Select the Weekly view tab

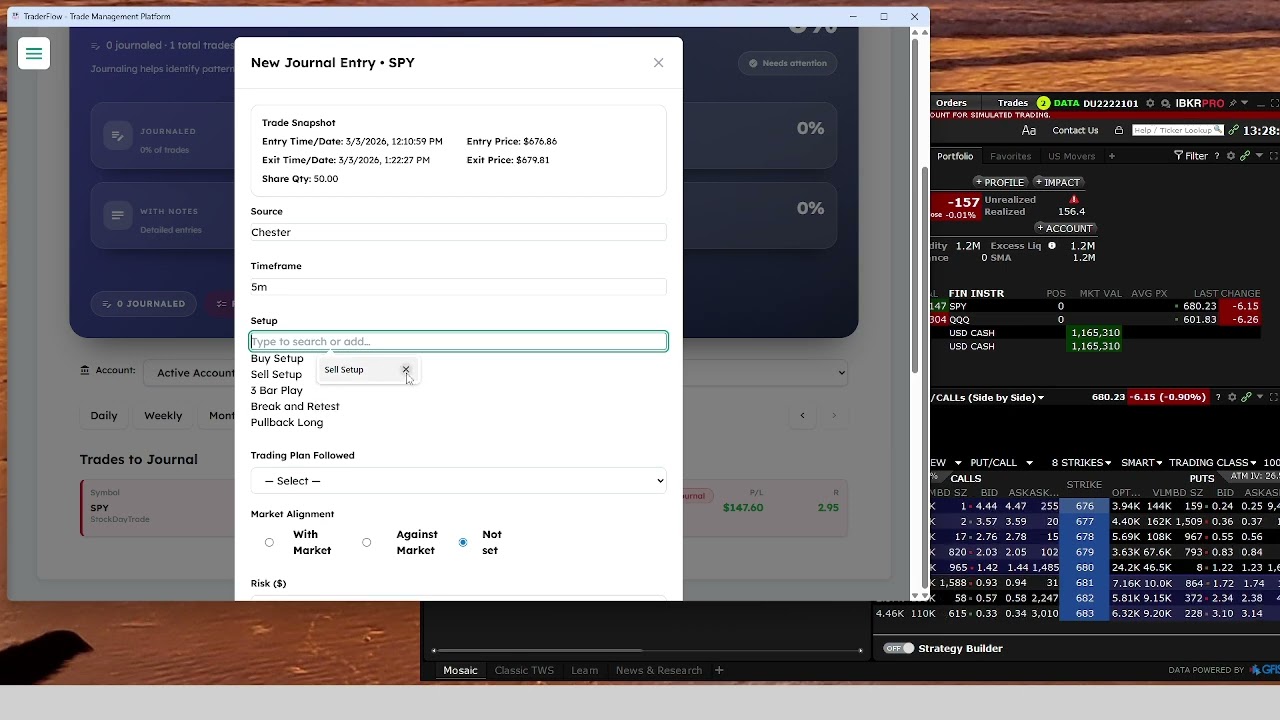163,415
